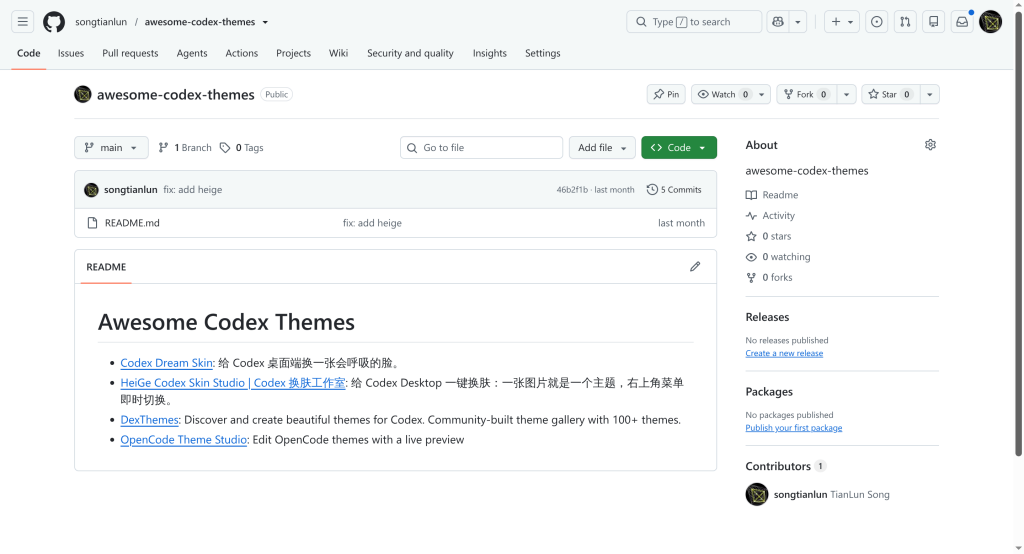The image size is (1024, 554).
Task: Click the repo avatar beside awesome-codex-themes title
Action: (x=83, y=94)
